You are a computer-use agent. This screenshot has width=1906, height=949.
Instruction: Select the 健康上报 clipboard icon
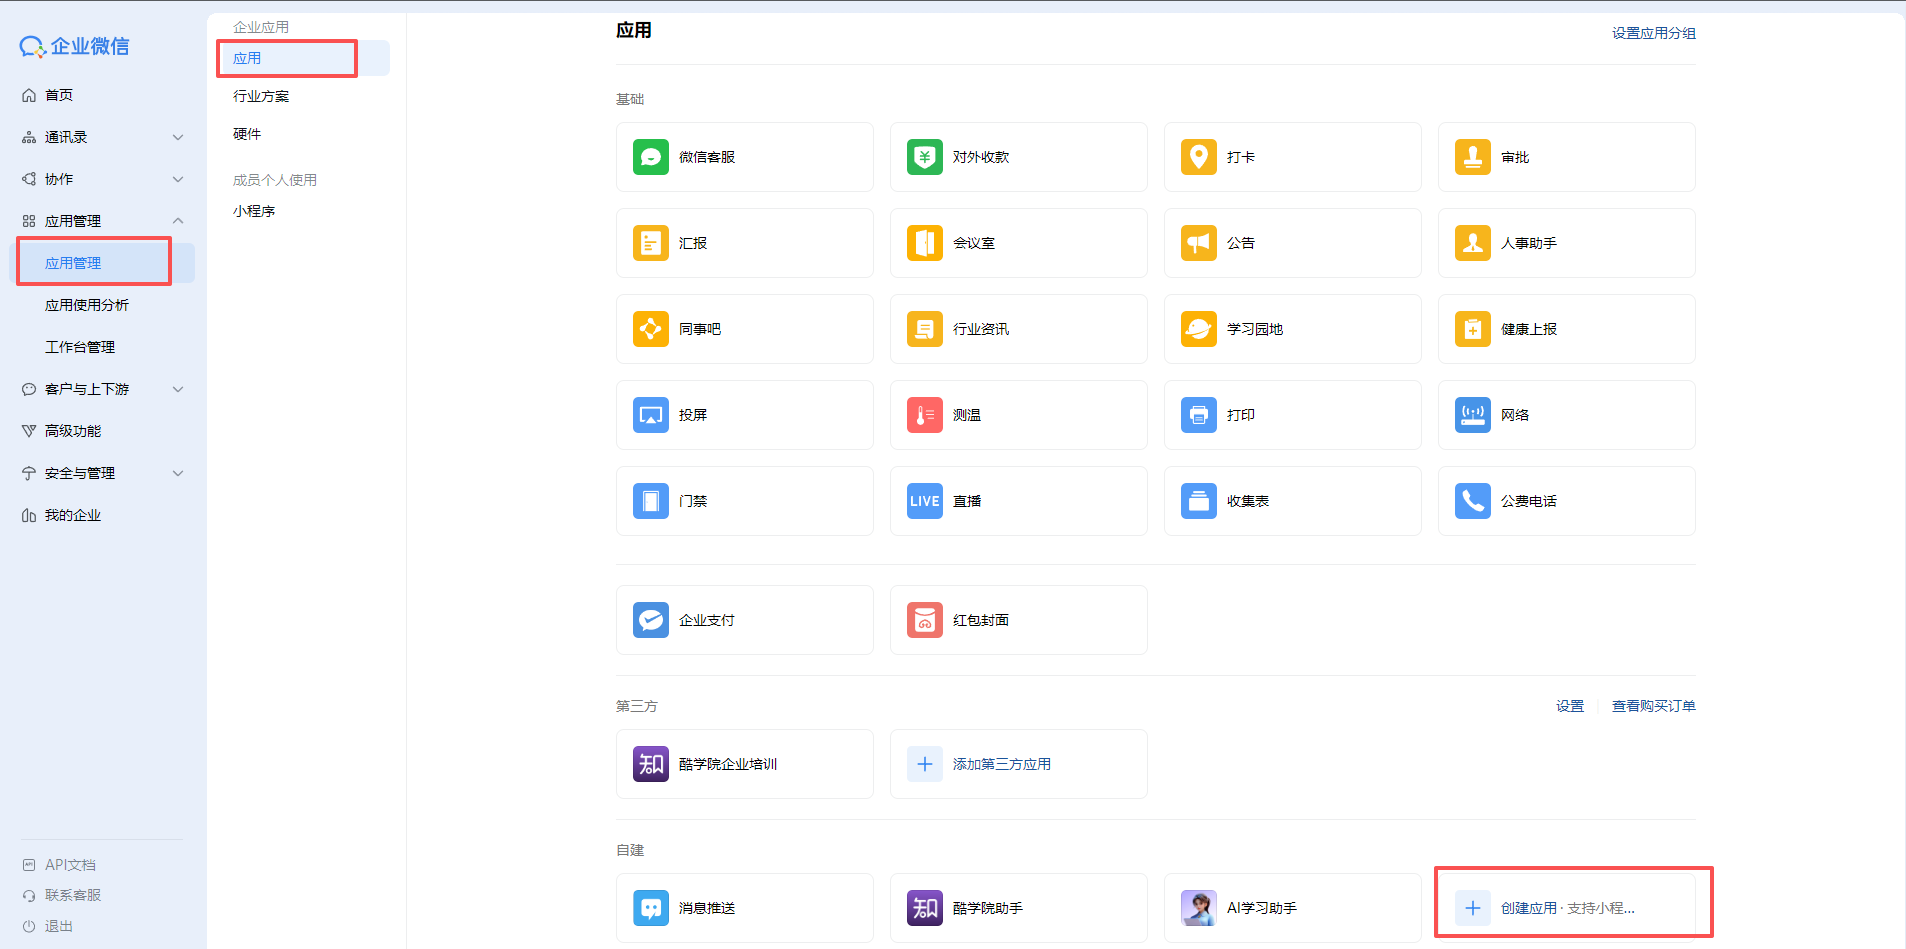tap(1473, 329)
